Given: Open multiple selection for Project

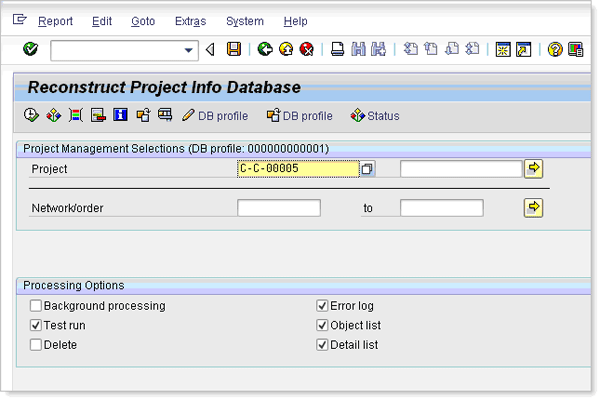Looking at the screenshot, I should (533, 169).
